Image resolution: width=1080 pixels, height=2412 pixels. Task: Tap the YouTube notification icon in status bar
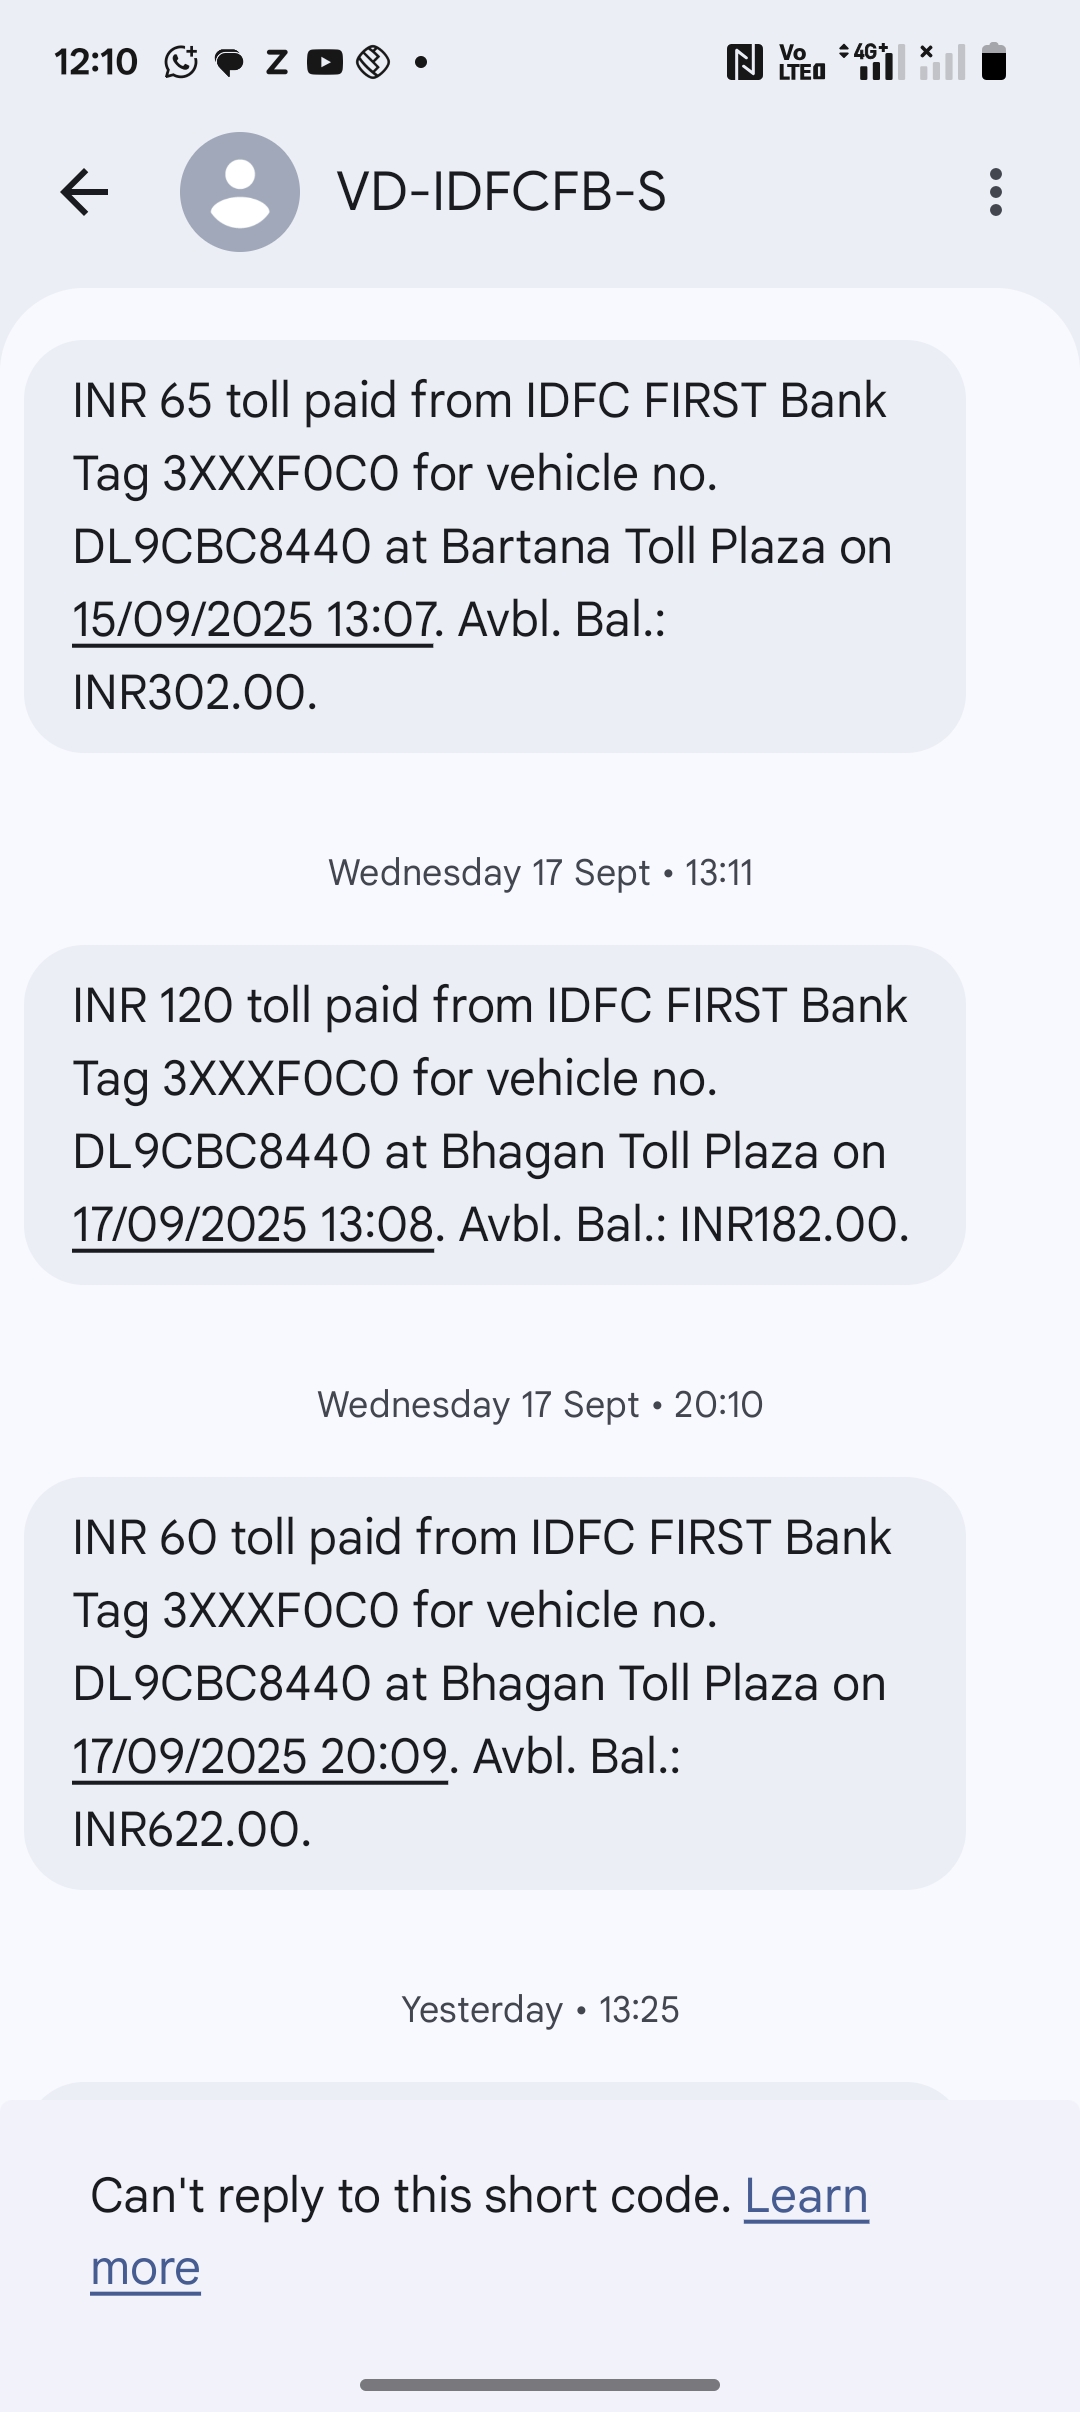pyautogui.click(x=325, y=62)
